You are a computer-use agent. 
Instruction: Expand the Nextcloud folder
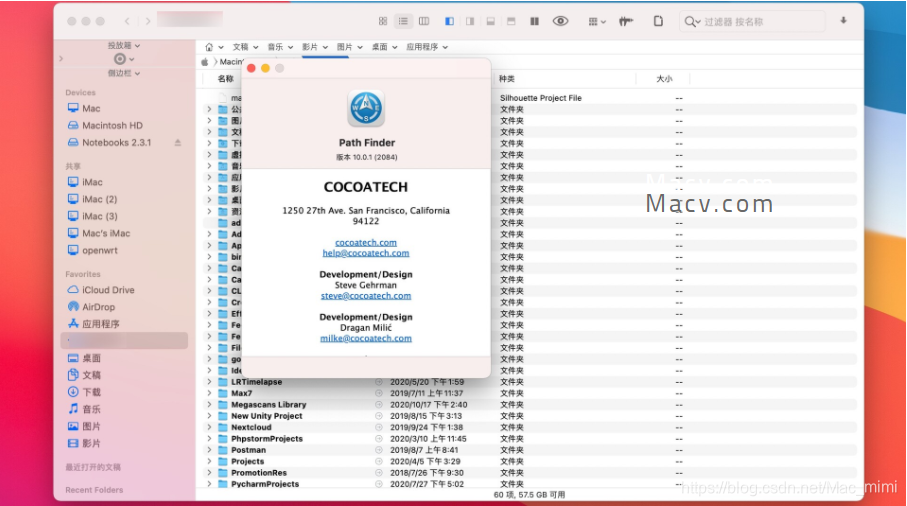pyautogui.click(x=209, y=427)
